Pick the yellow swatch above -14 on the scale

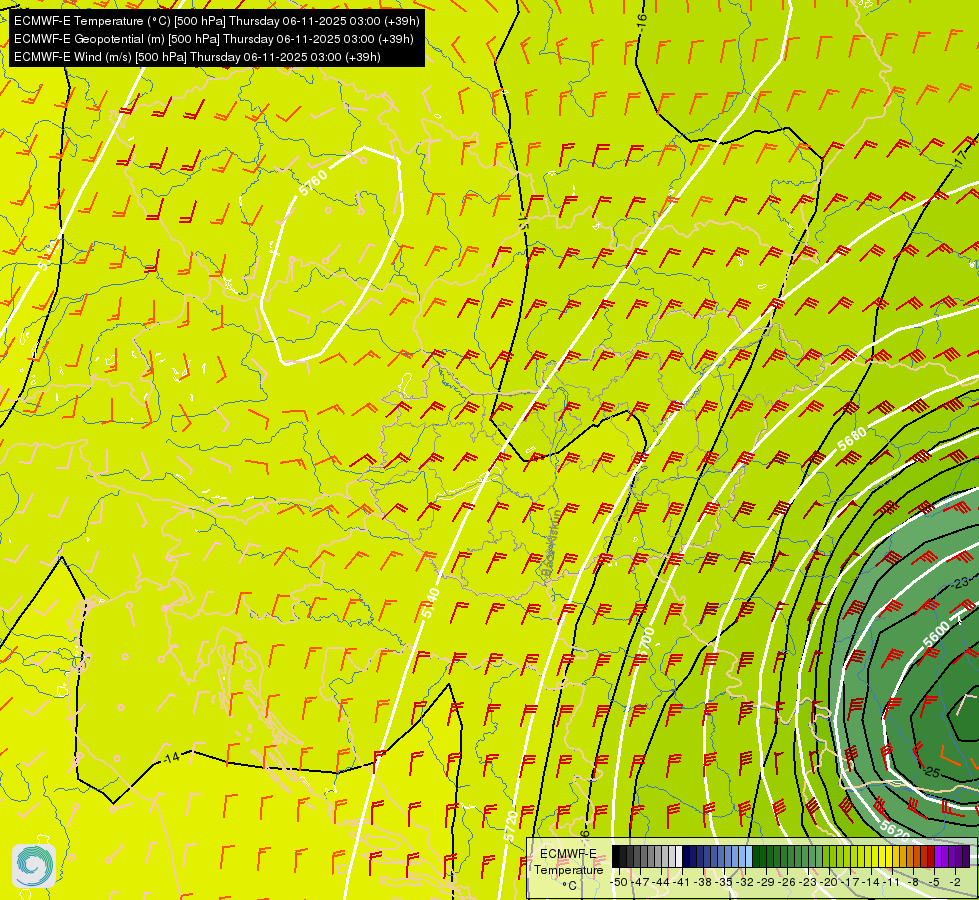click(x=868, y=856)
